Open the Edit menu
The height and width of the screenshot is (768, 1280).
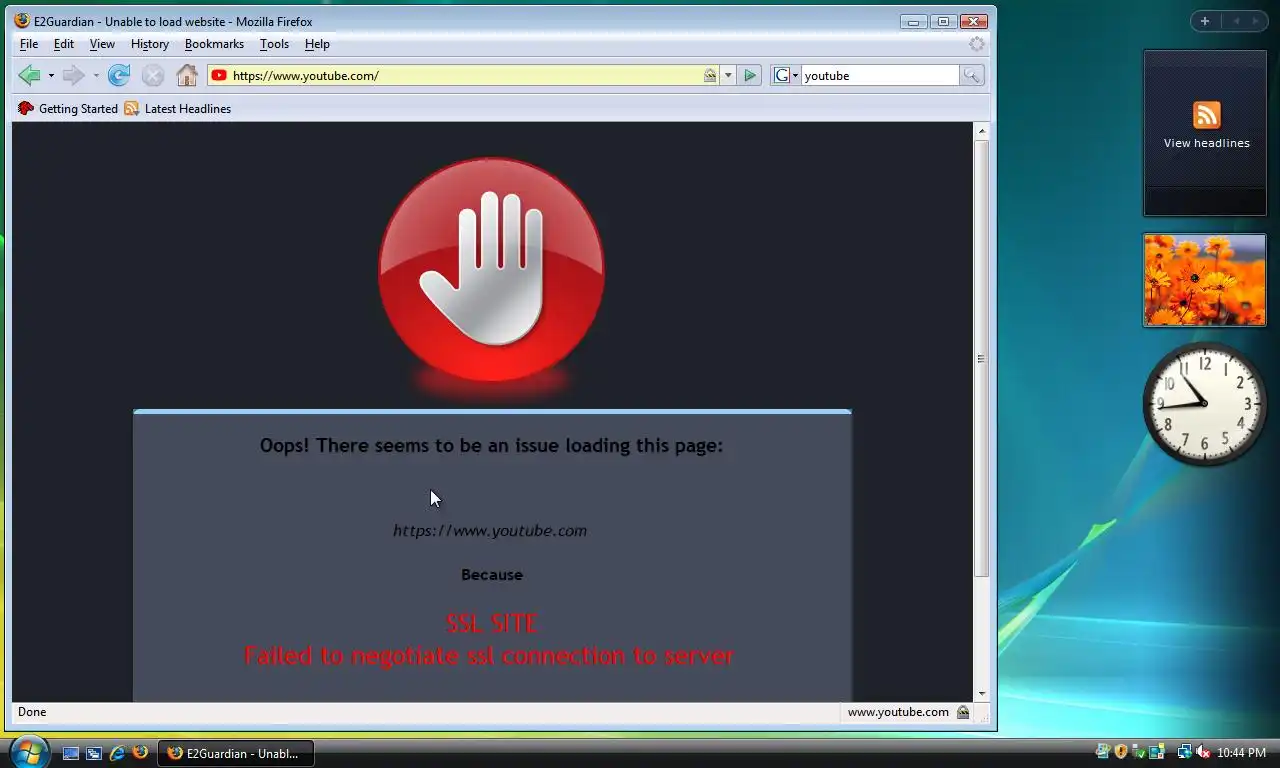tap(64, 44)
